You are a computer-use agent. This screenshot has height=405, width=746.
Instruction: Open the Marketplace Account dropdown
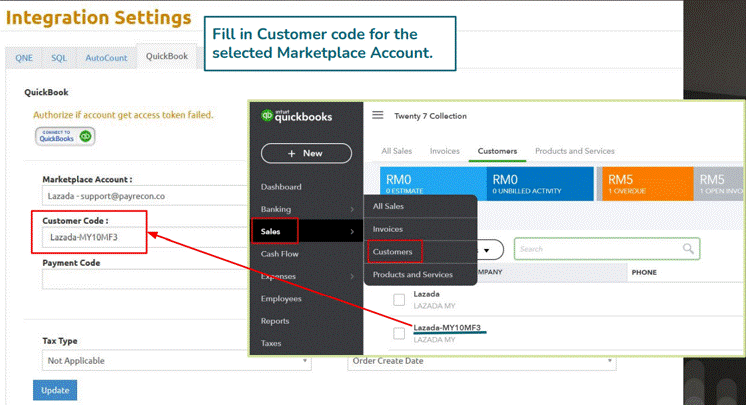point(145,196)
